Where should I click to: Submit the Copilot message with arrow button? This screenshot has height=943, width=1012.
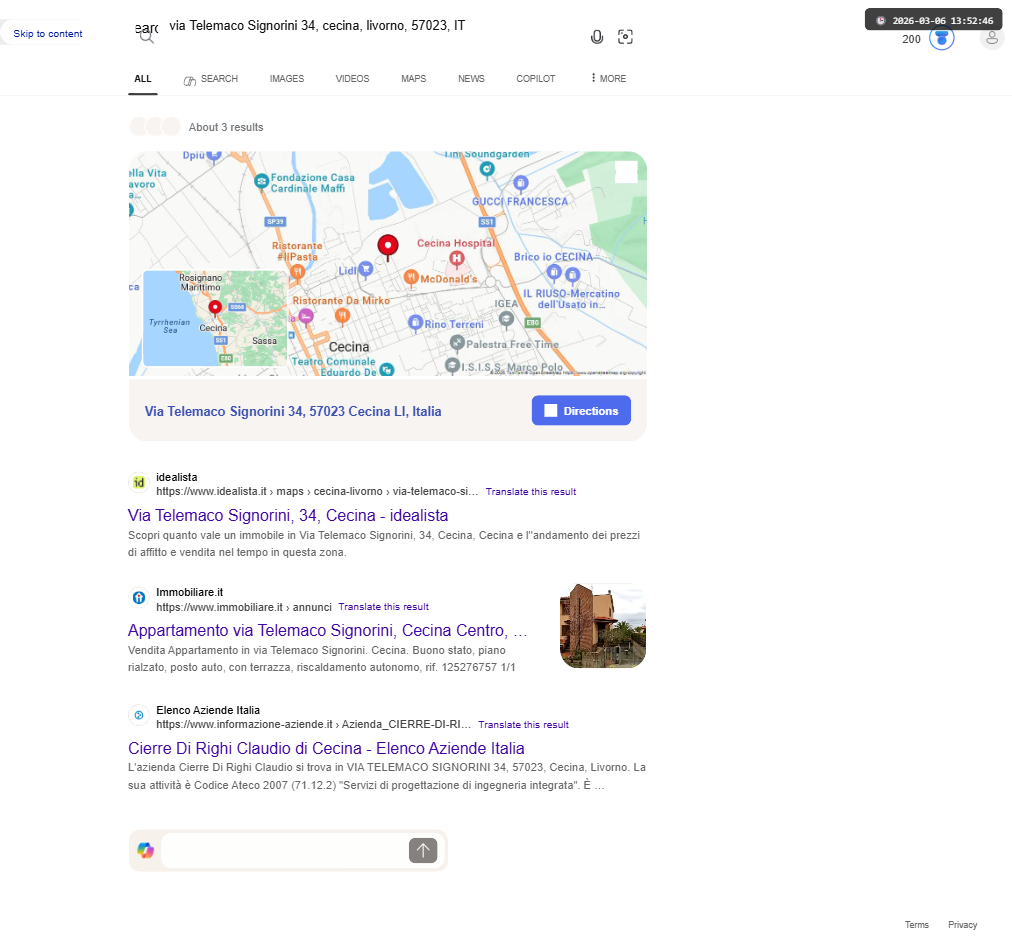tap(423, 850)
